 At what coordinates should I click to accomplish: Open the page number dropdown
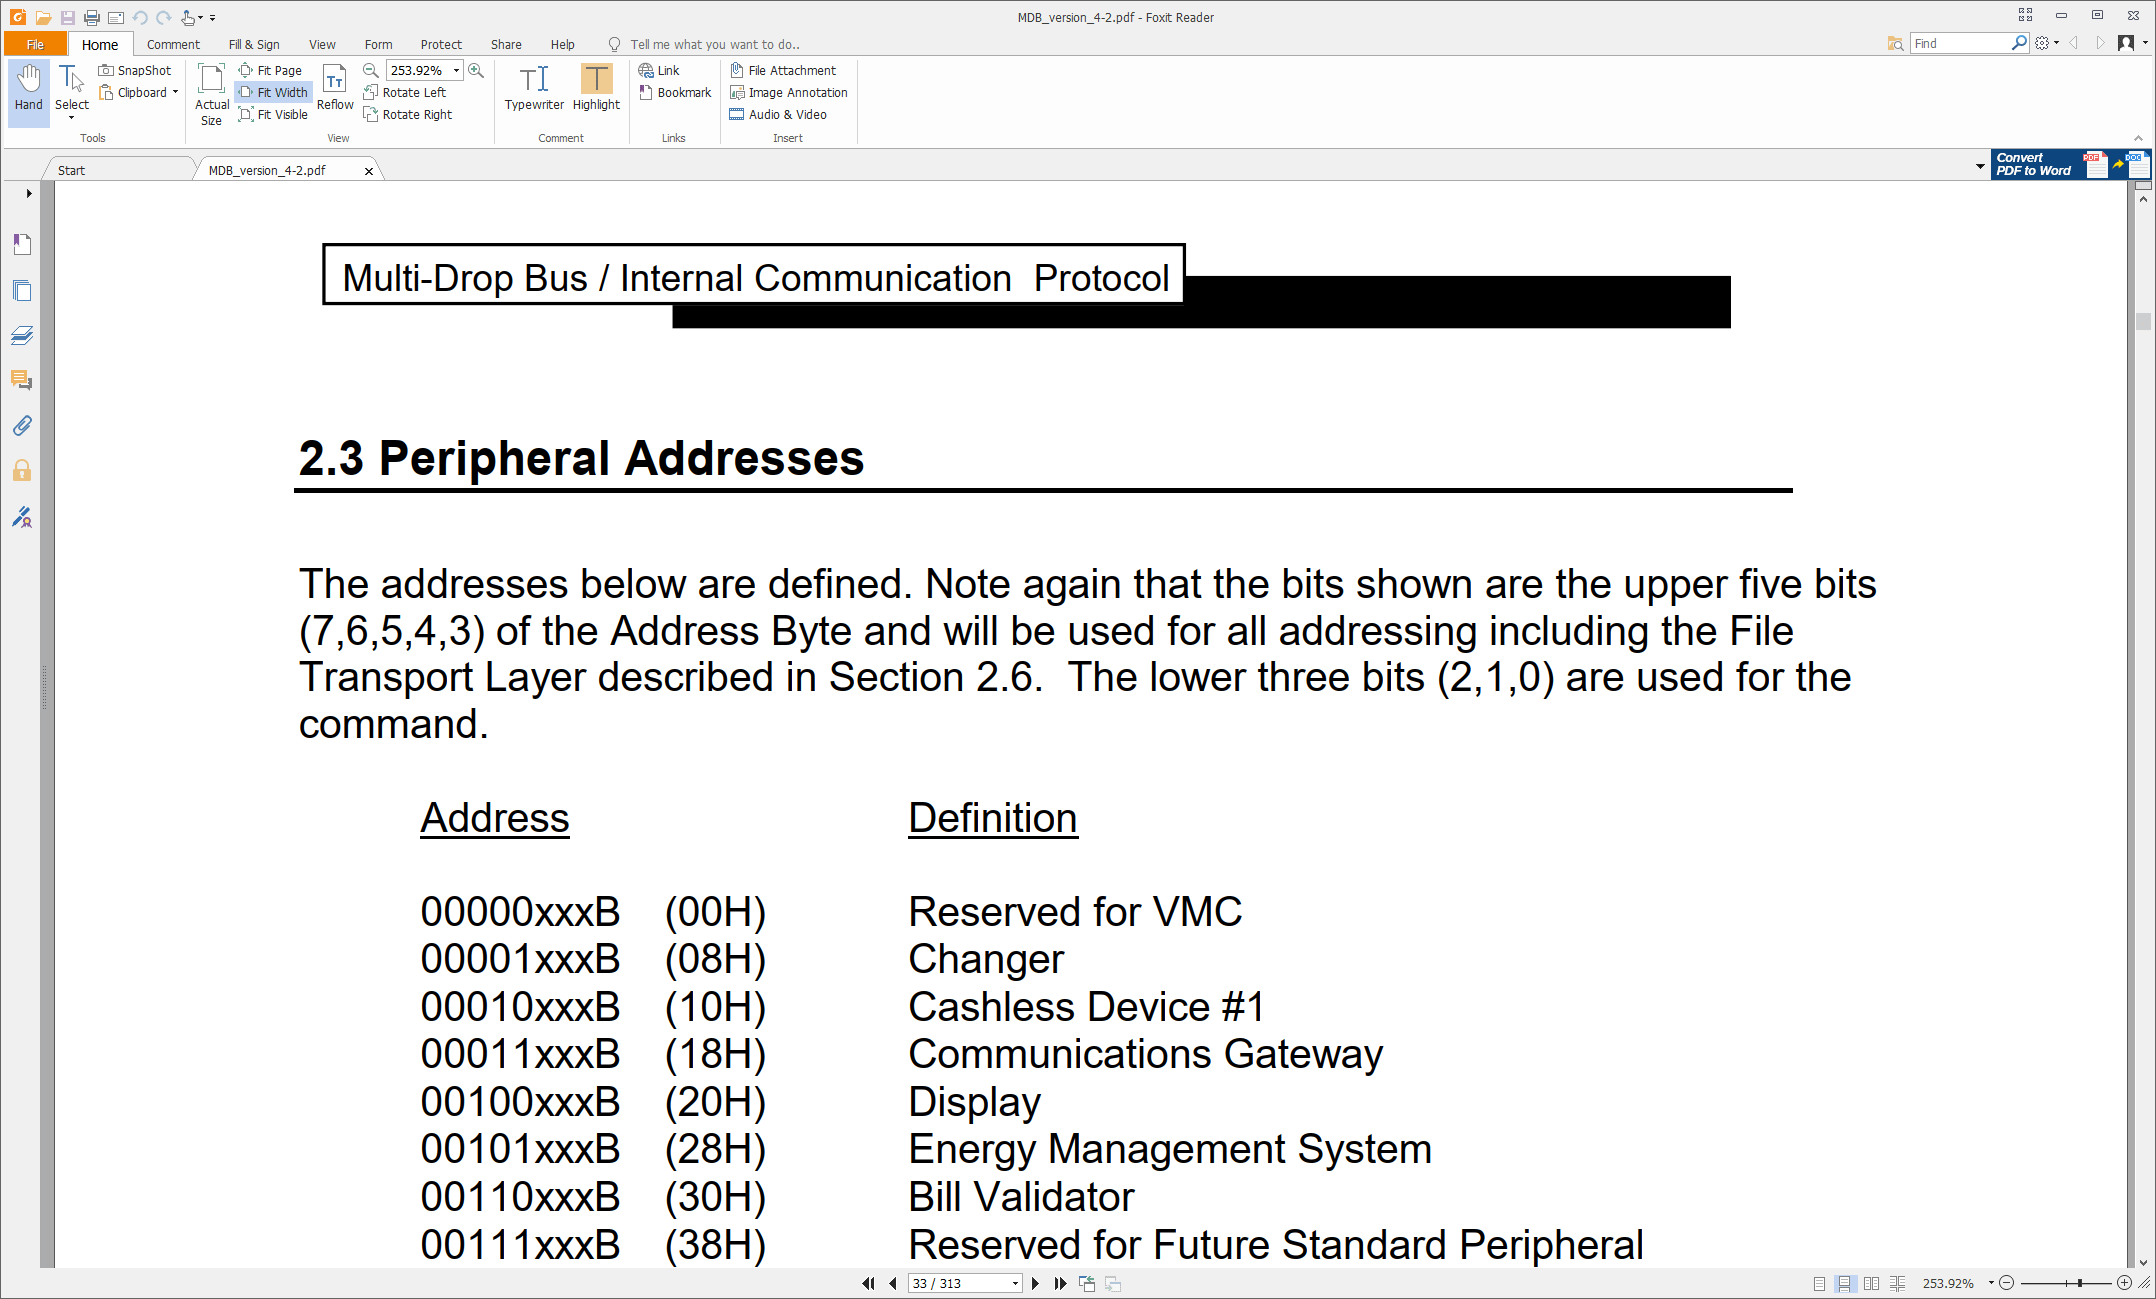pyautogui.click(x=1015, y=1283)
